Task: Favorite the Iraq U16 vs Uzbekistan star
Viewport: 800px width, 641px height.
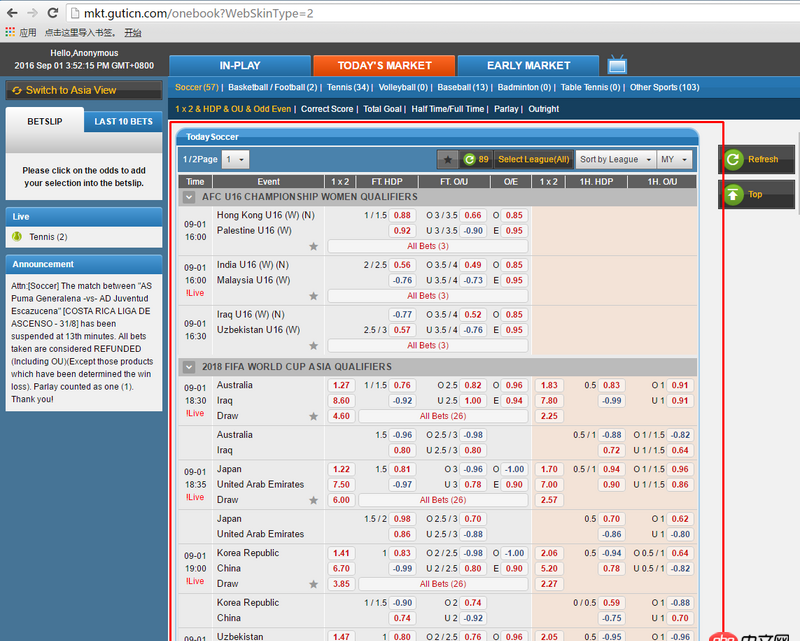Action: pyautogui.click(x=313, y=346)
